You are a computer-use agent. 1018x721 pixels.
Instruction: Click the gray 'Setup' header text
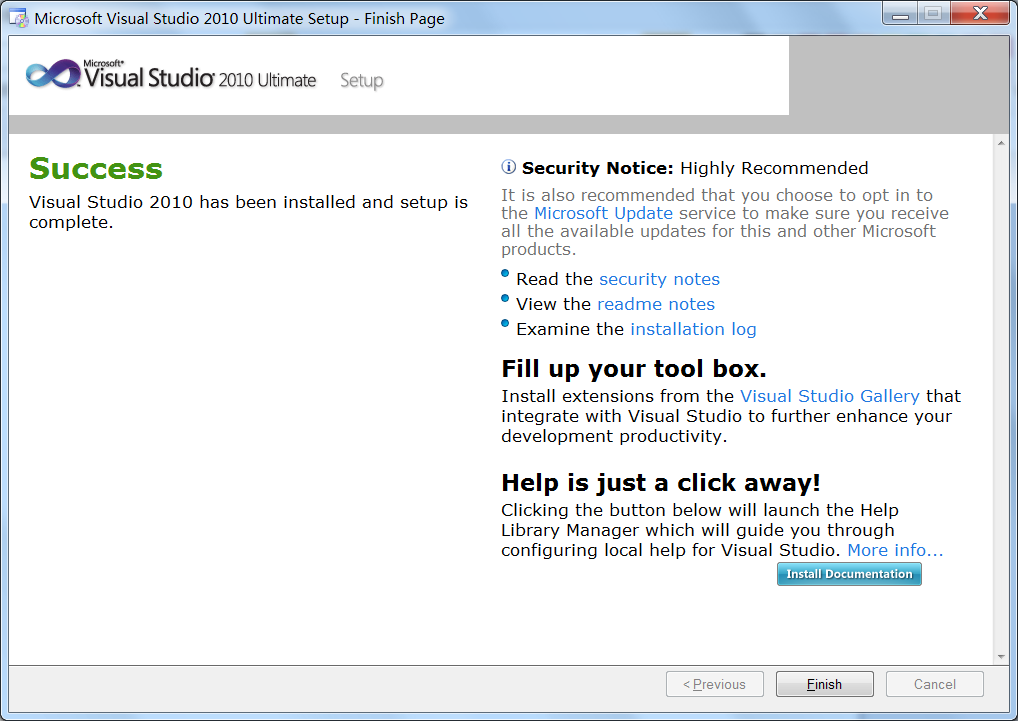[362, 80]
